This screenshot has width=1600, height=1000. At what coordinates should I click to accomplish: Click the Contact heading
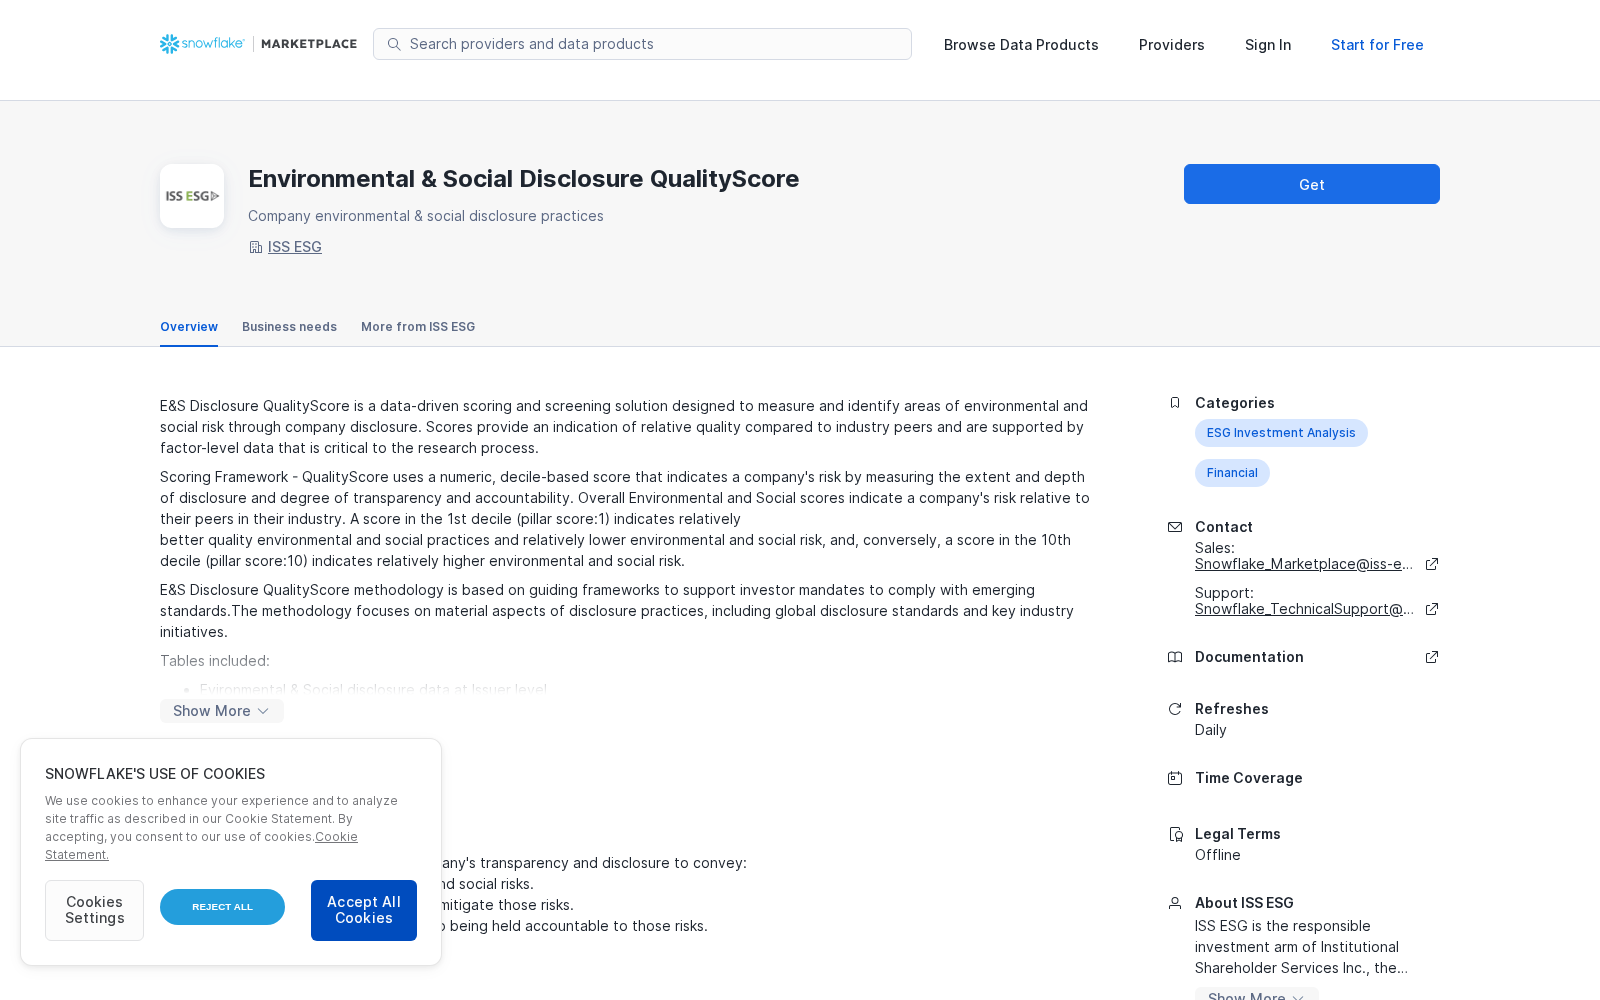1224,527
